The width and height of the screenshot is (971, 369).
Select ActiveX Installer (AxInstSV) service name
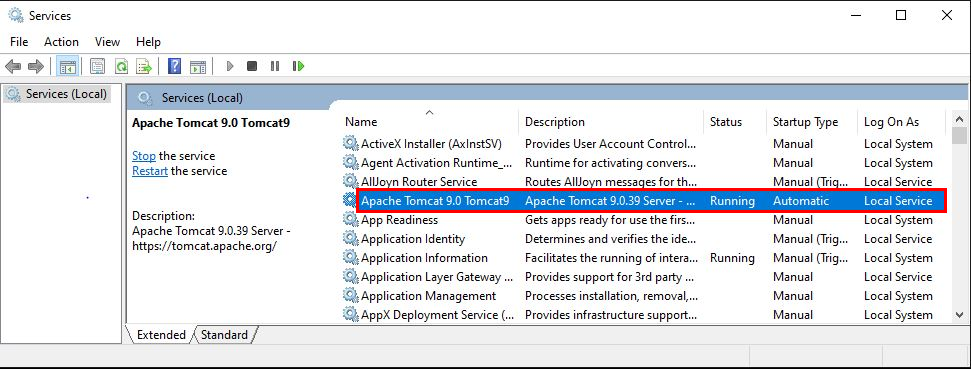point(431,144)
